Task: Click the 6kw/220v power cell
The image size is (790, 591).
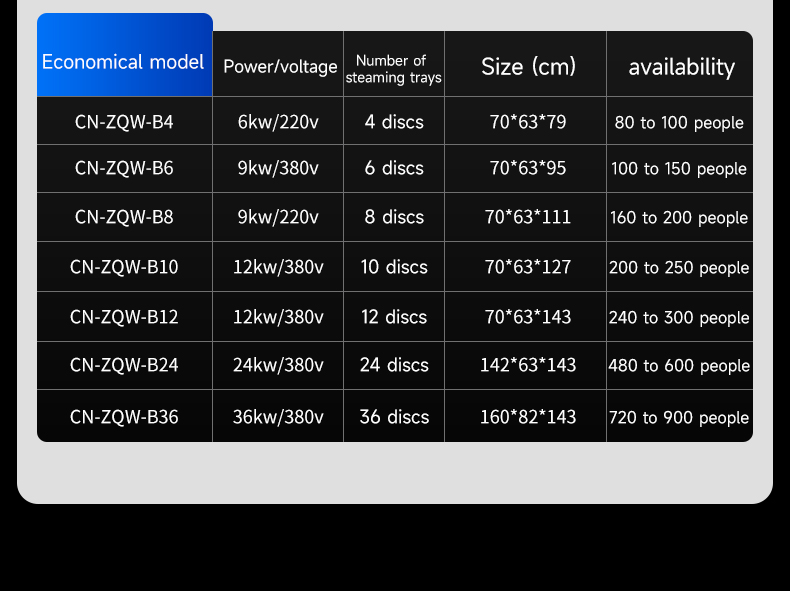Action: [x=278, y=122]
